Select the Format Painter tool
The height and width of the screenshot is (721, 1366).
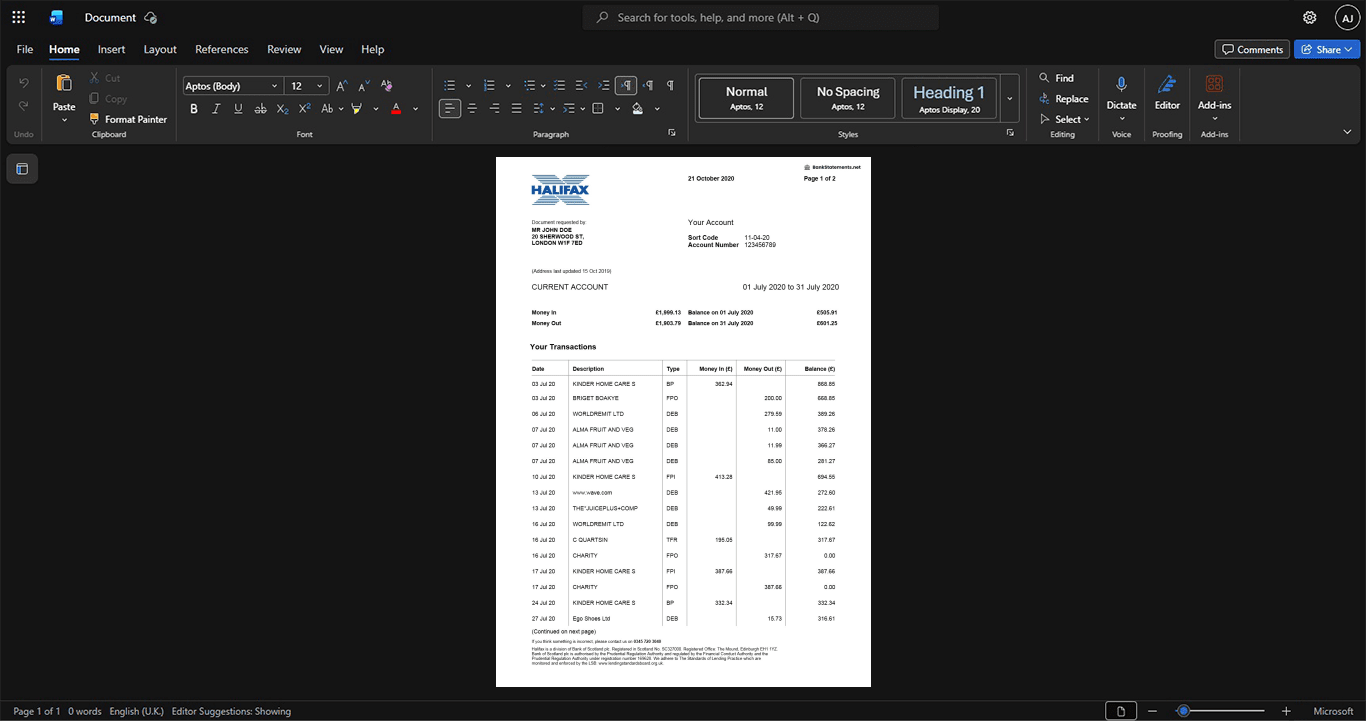click(x=128, y=119)
